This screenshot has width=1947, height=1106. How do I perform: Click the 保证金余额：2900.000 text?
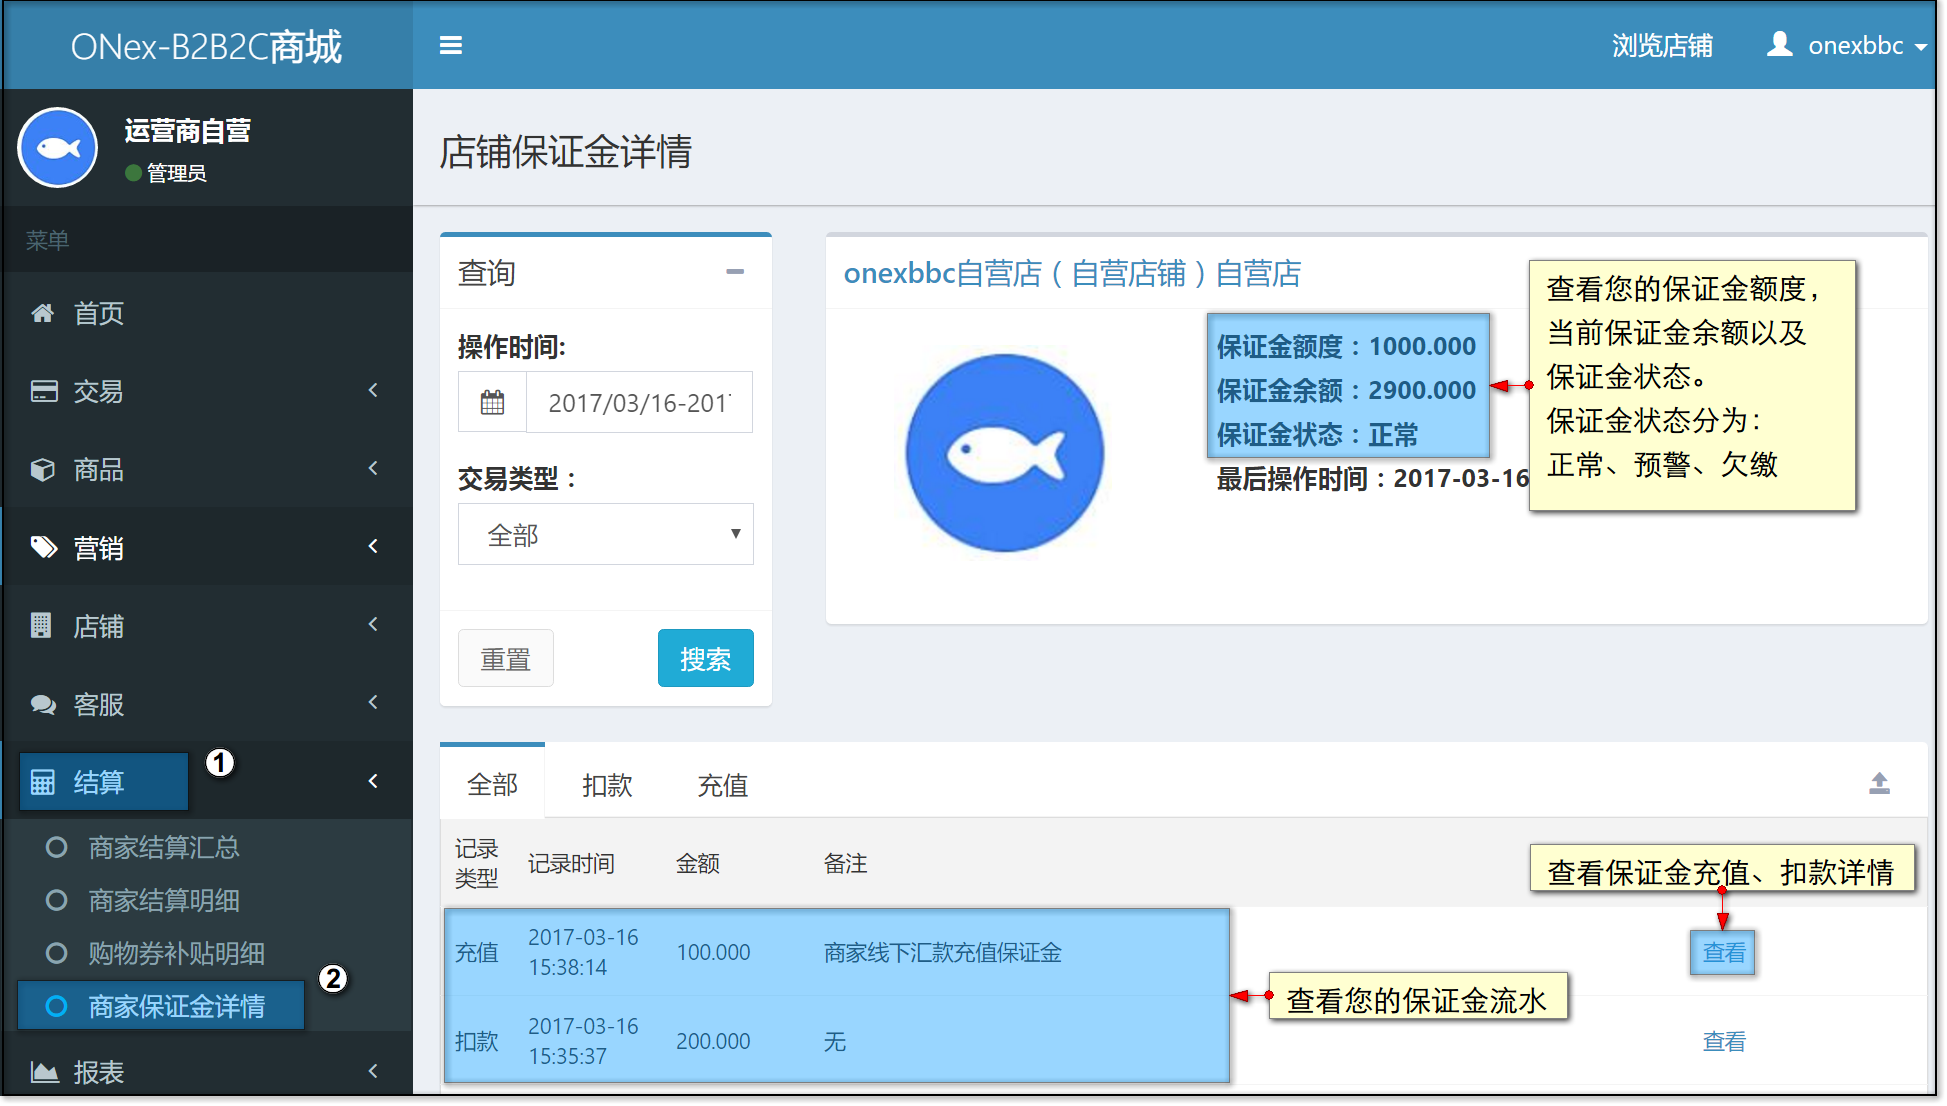pyautogui.click(x=1346, y=390)
